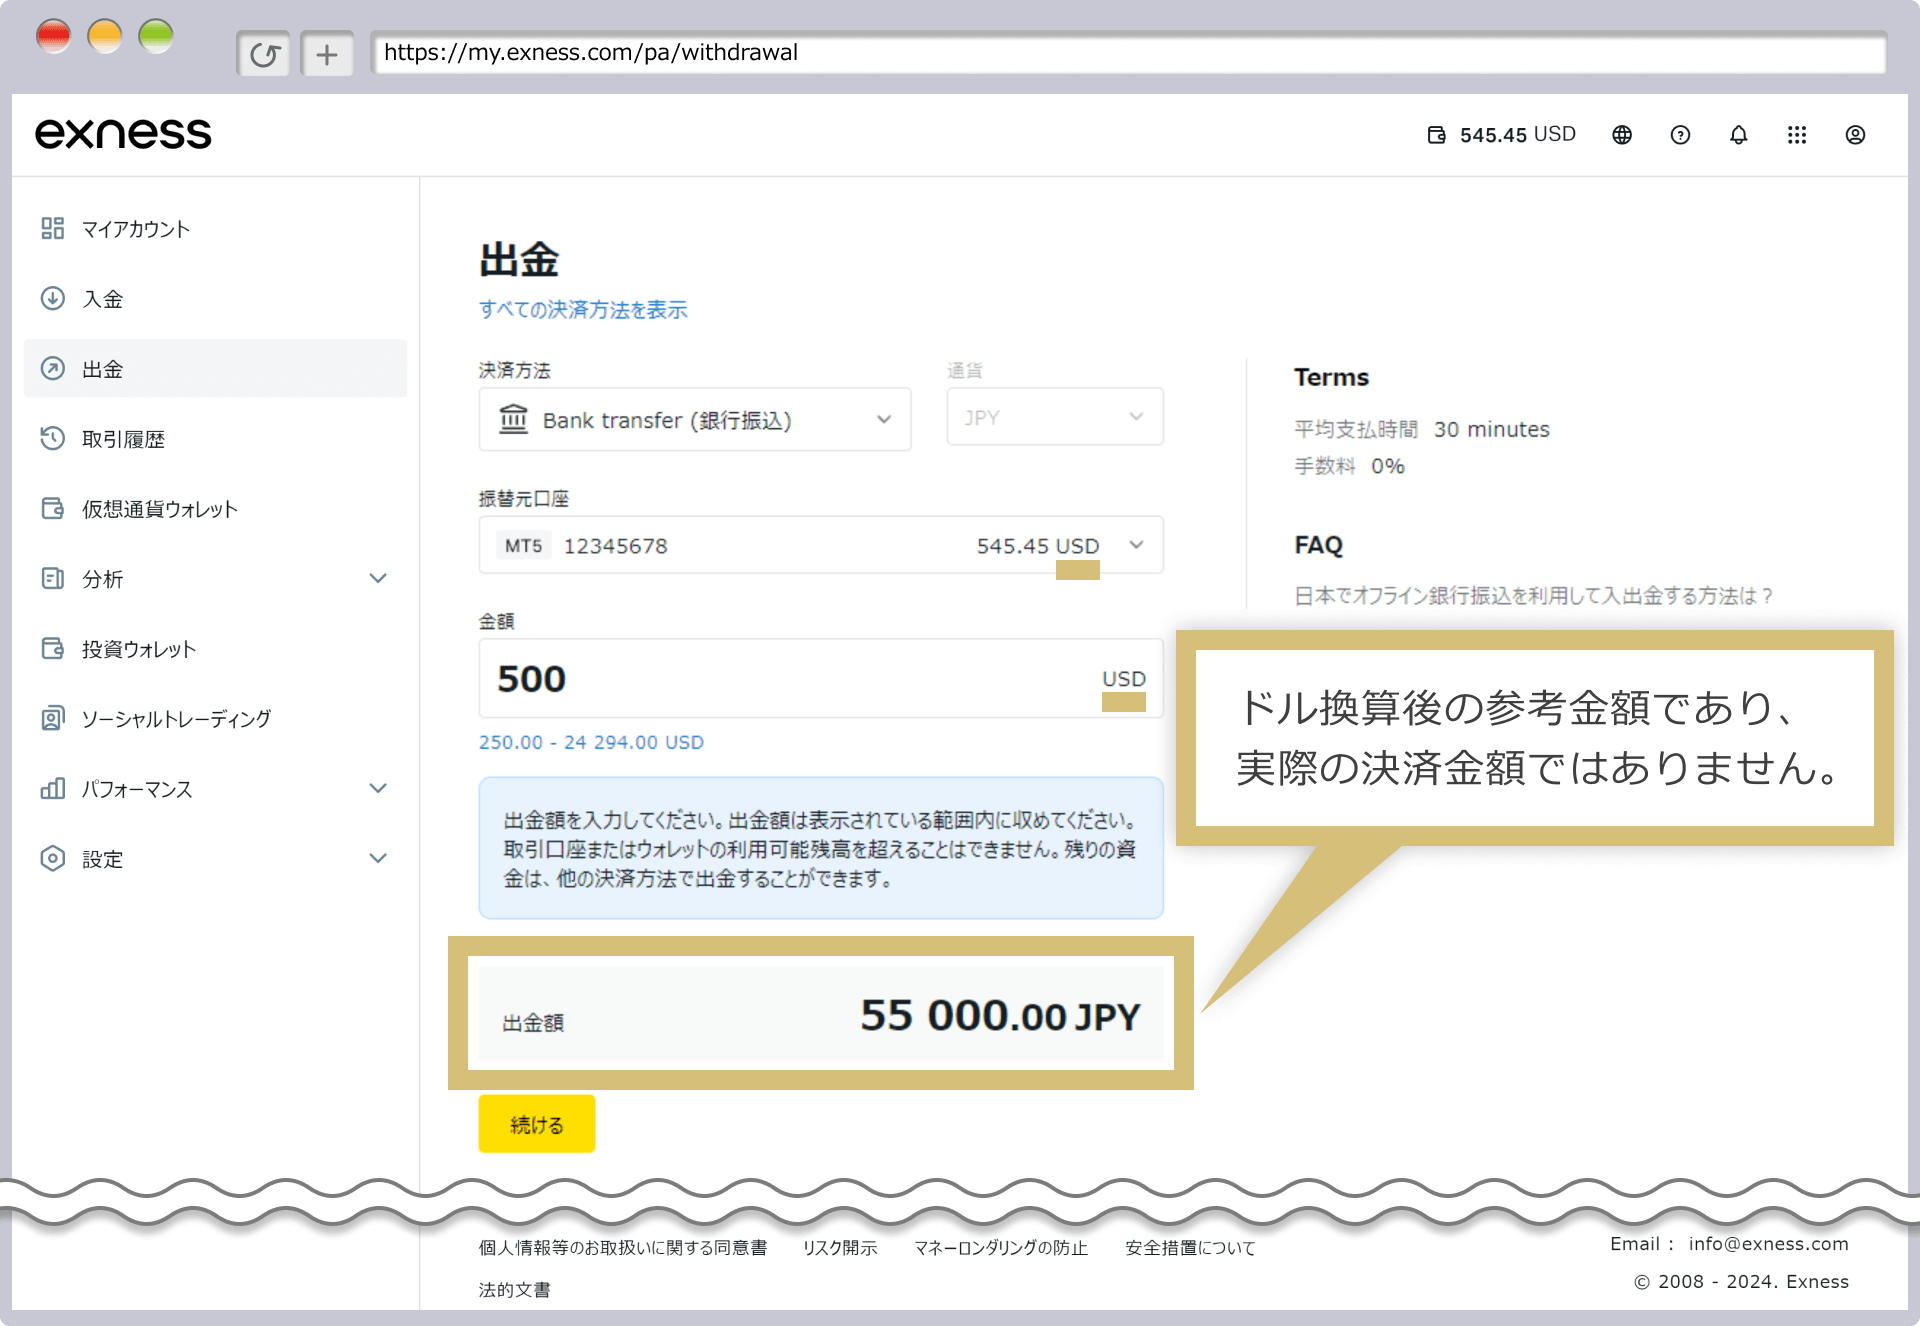1920x1326 pixels.
Task: Open the FAQ link about 日本でオフライン銀行振込
Action: click(1533, 596)
